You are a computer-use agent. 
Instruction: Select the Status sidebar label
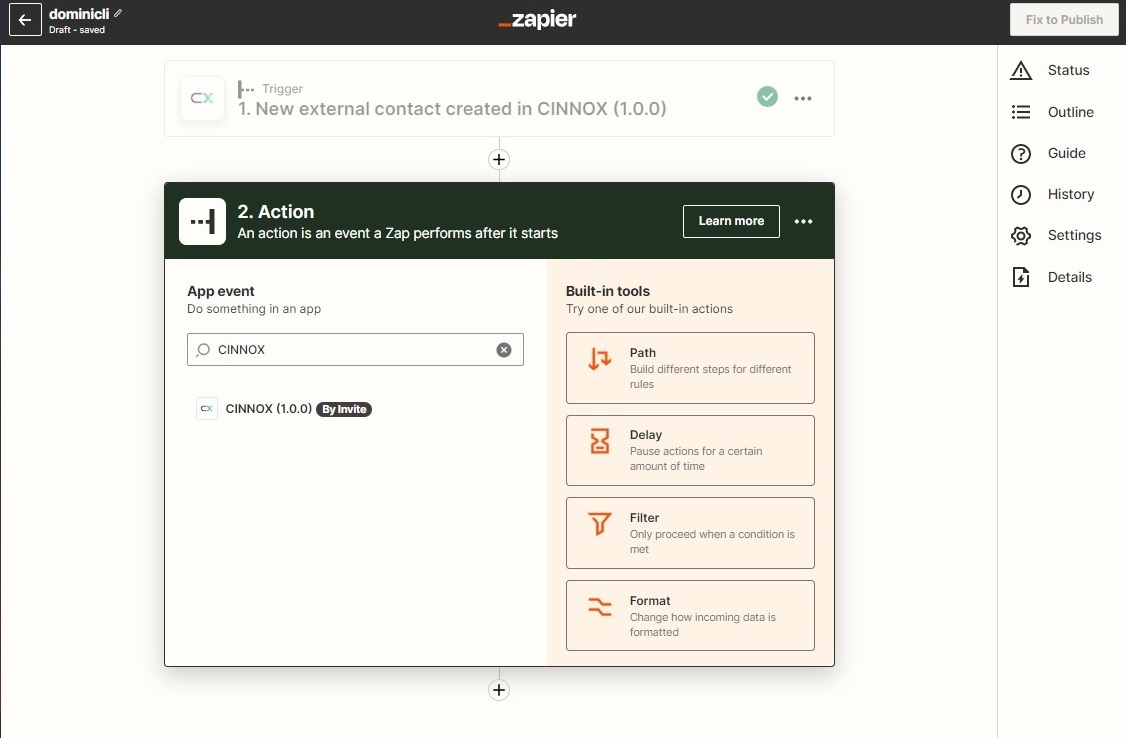[1068, 70]
